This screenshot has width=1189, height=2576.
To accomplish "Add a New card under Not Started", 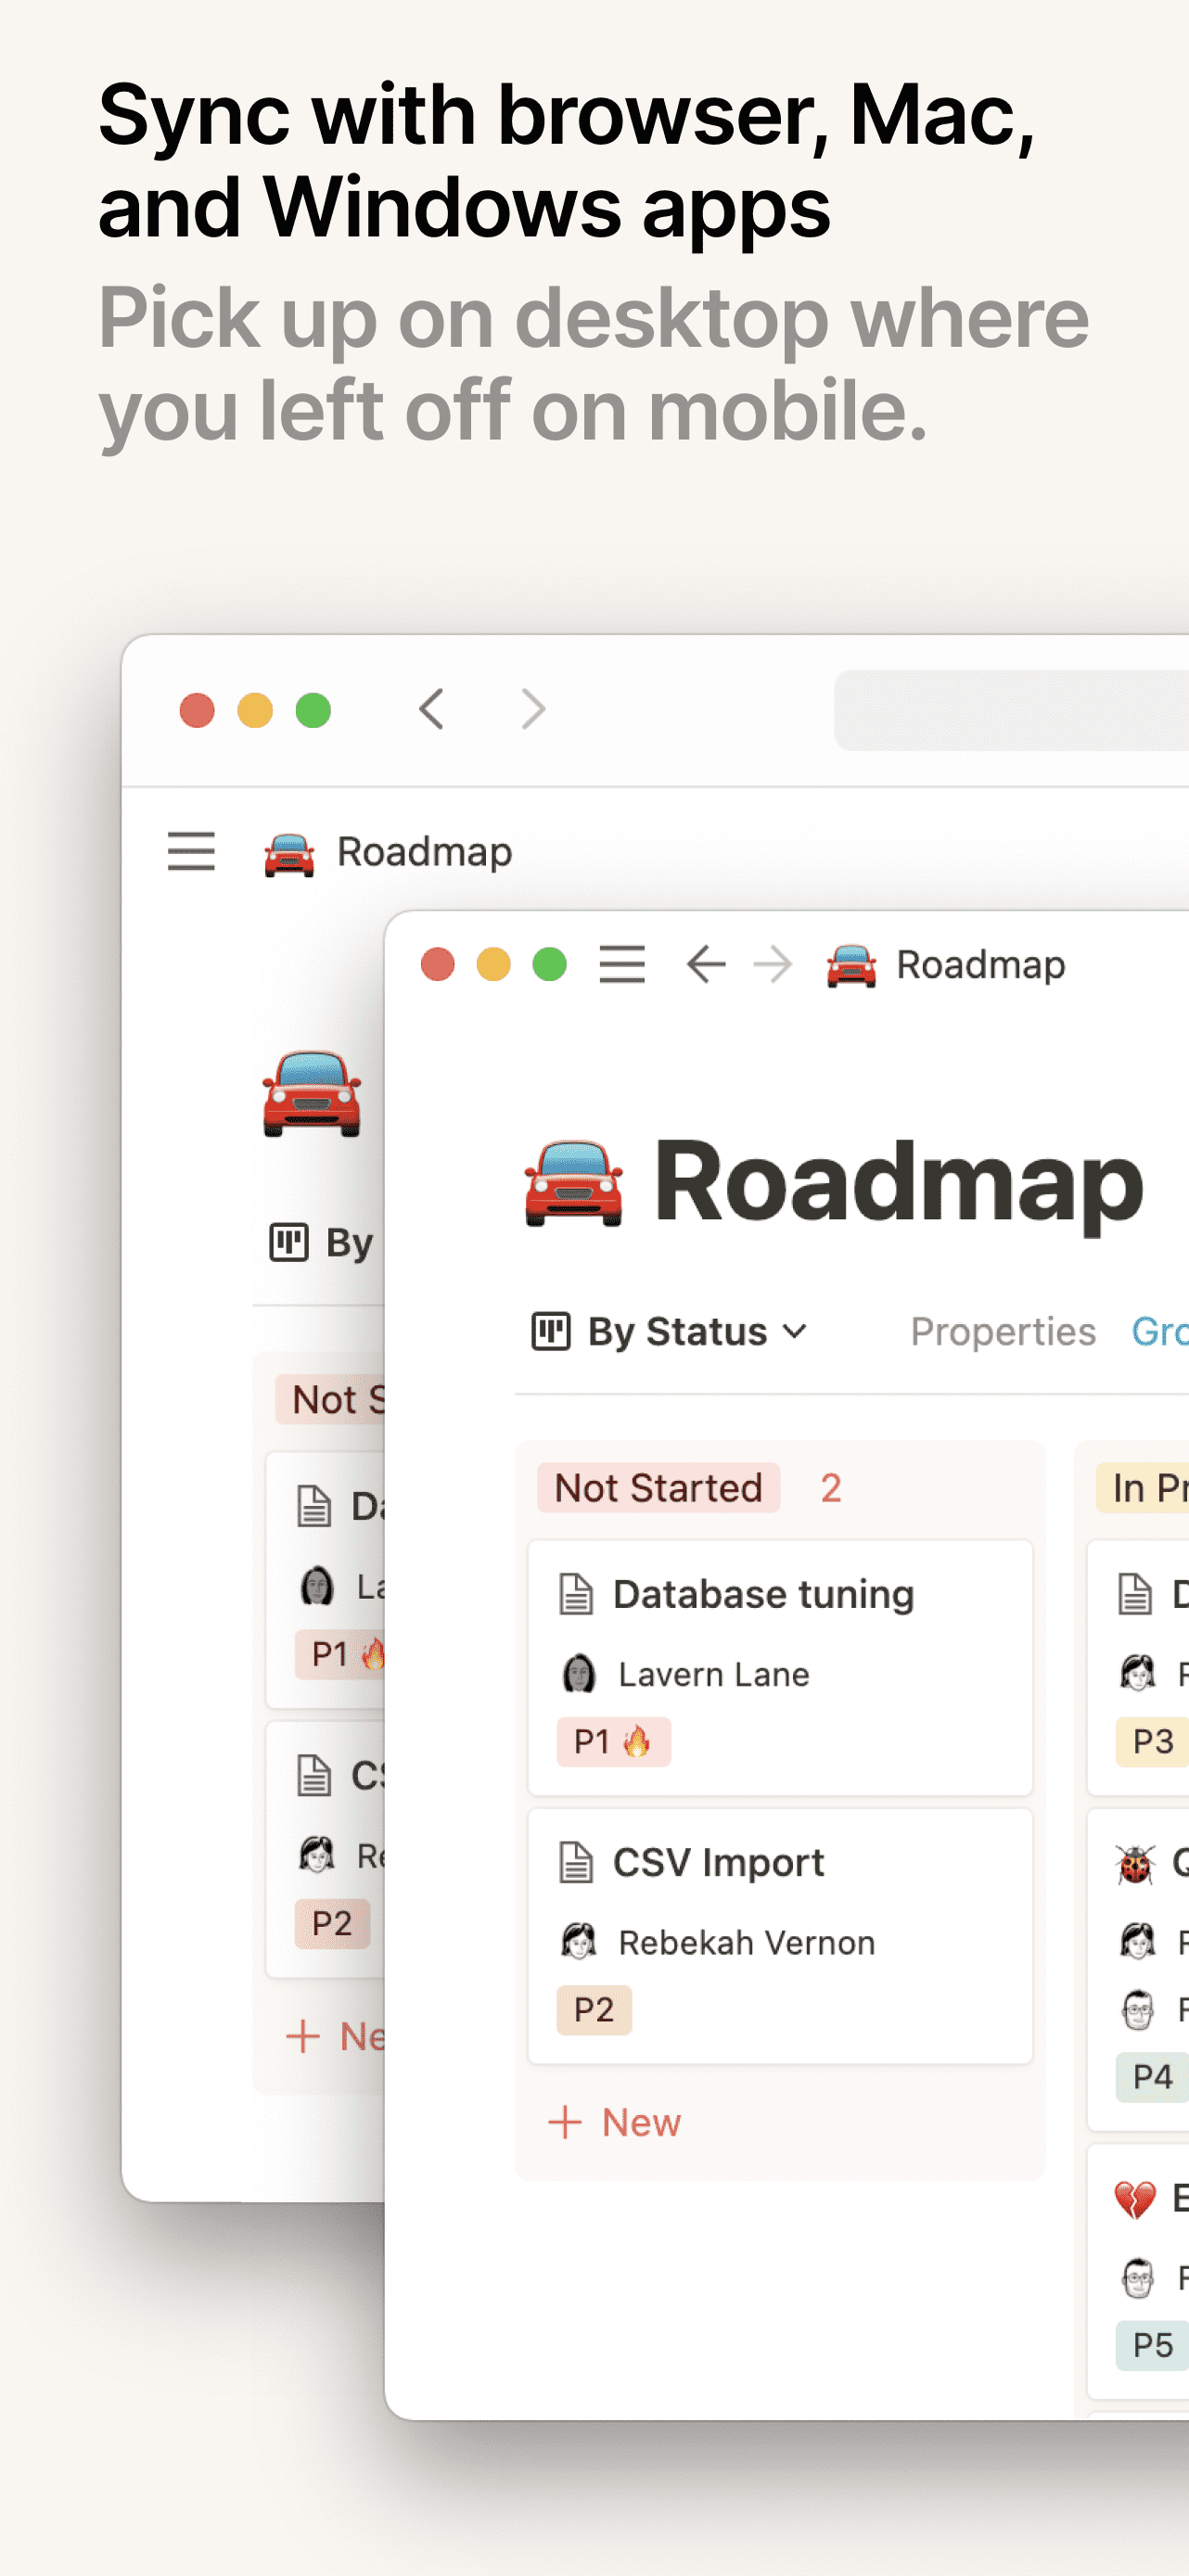I will tap(615, 2122).
